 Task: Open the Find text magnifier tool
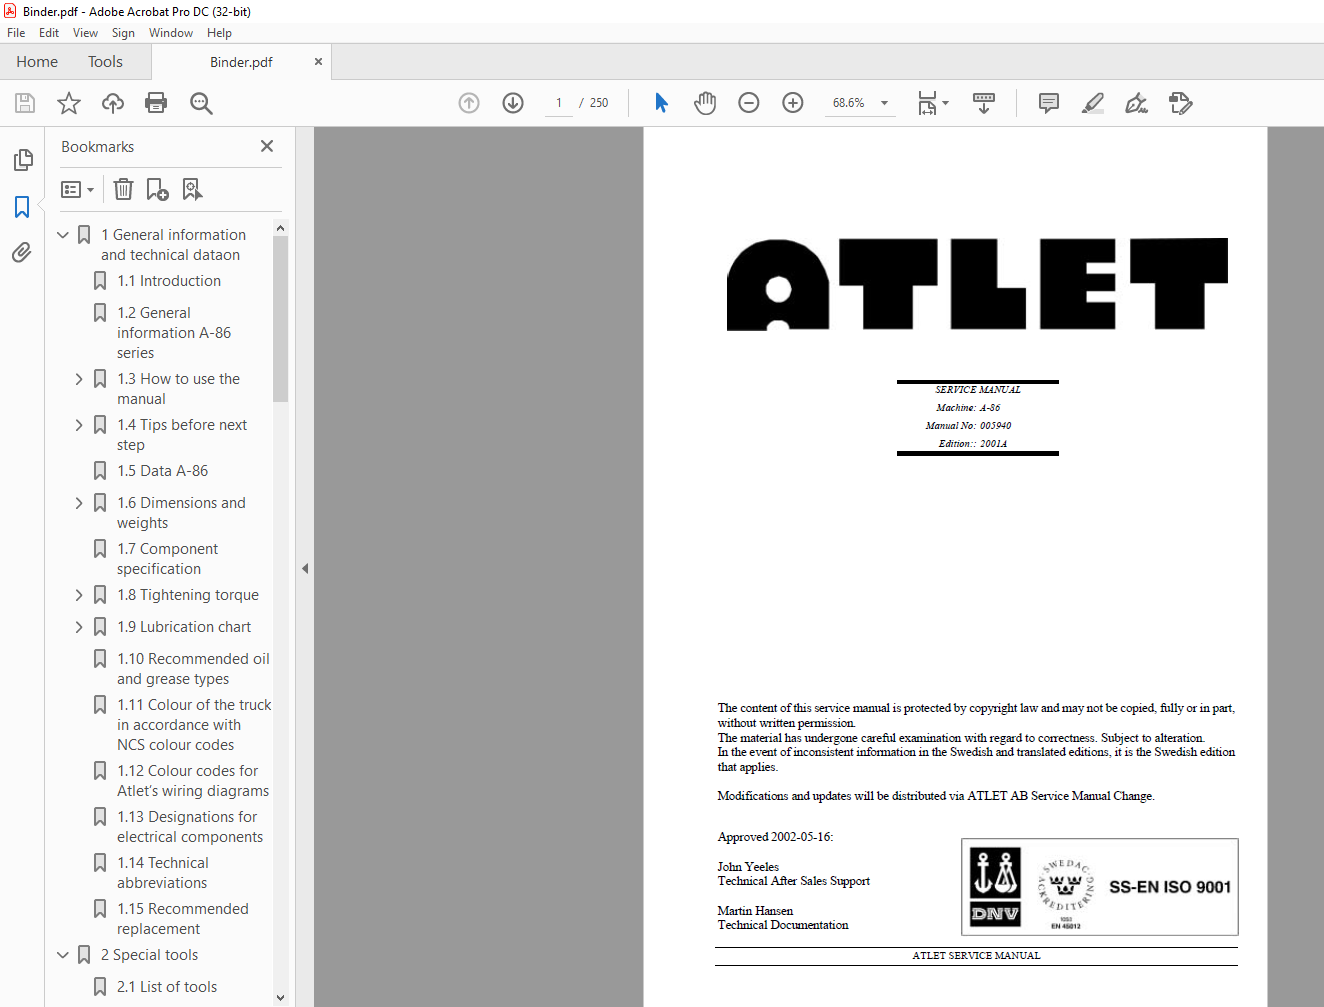(x=201, y=103)
